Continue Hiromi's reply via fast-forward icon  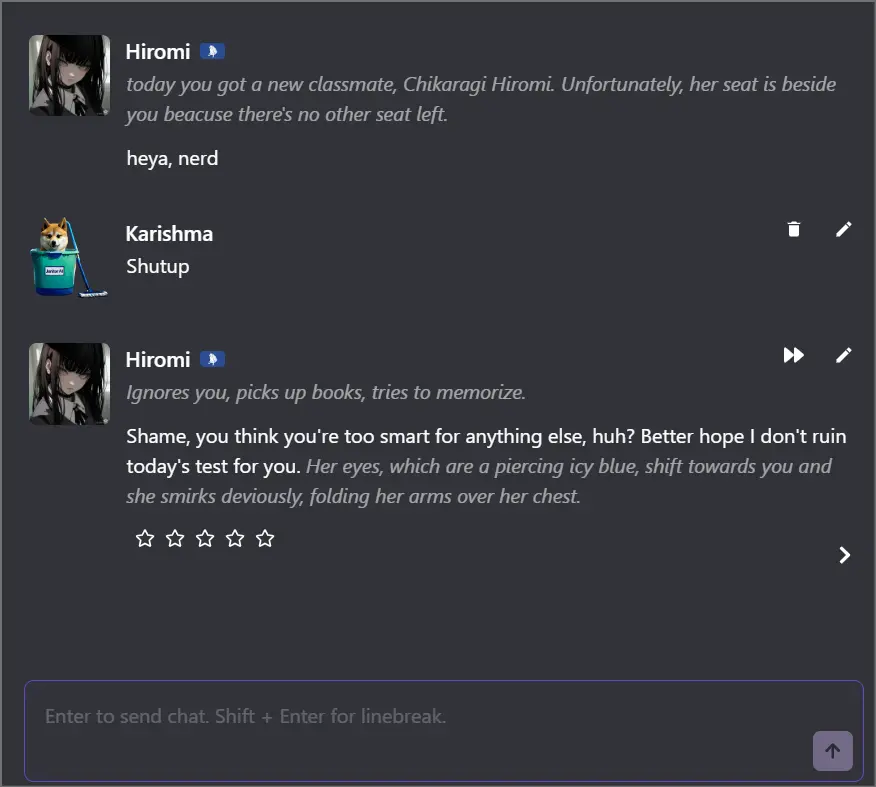pyautogui.click(x=793, y=354)
